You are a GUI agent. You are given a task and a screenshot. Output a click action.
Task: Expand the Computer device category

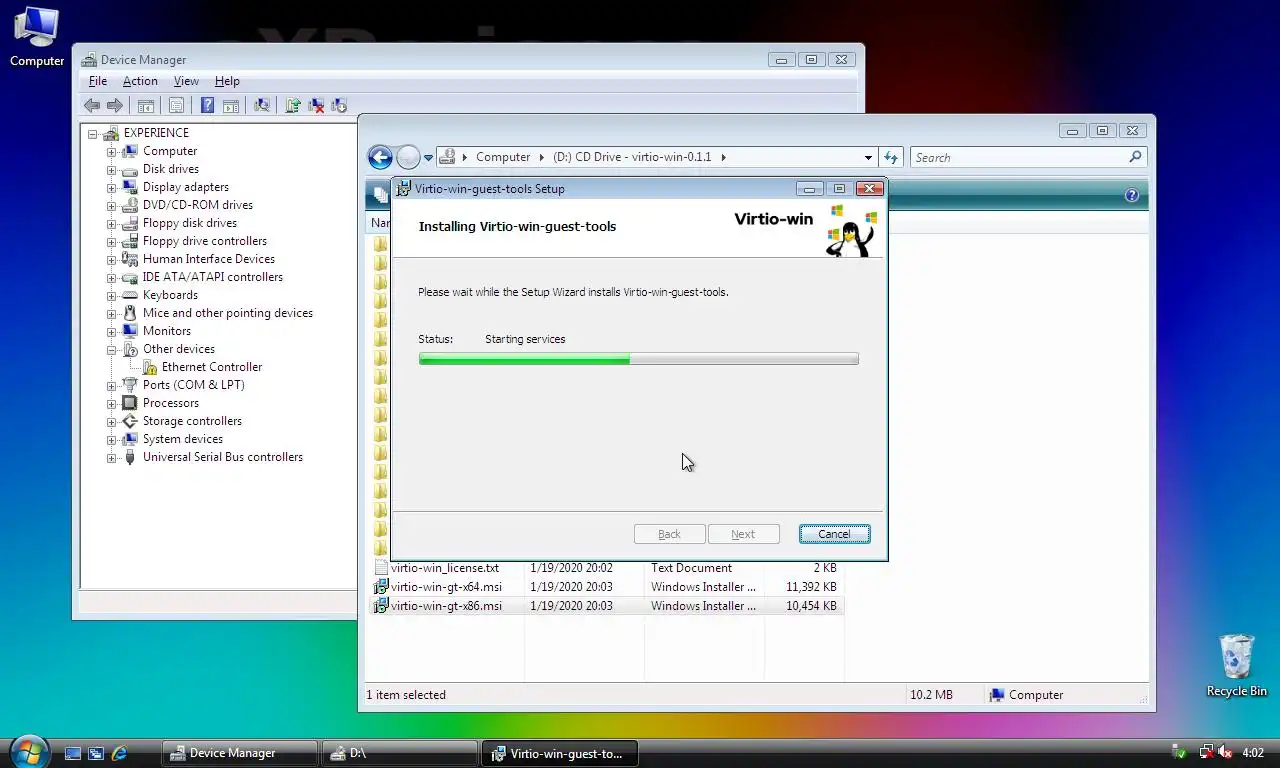pyautogui.click(x=112, y=151)
